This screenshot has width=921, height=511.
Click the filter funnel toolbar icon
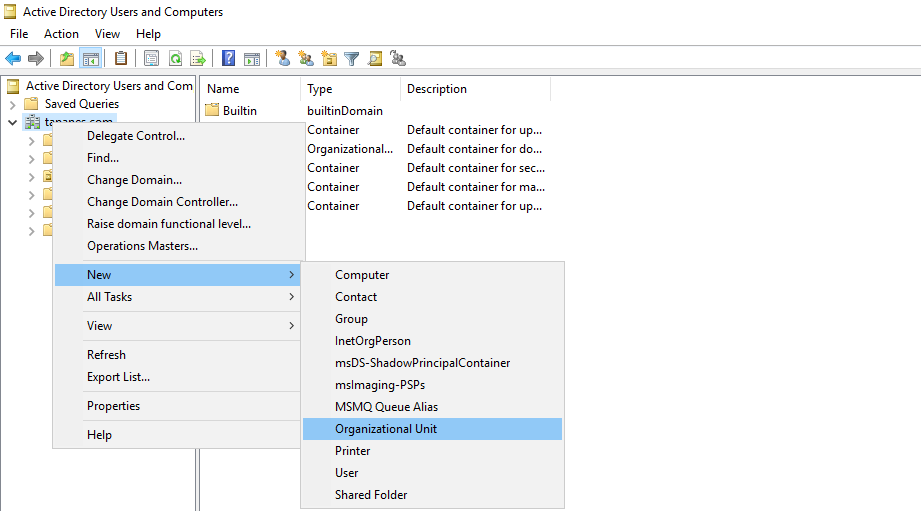click(x=352, y=59)
